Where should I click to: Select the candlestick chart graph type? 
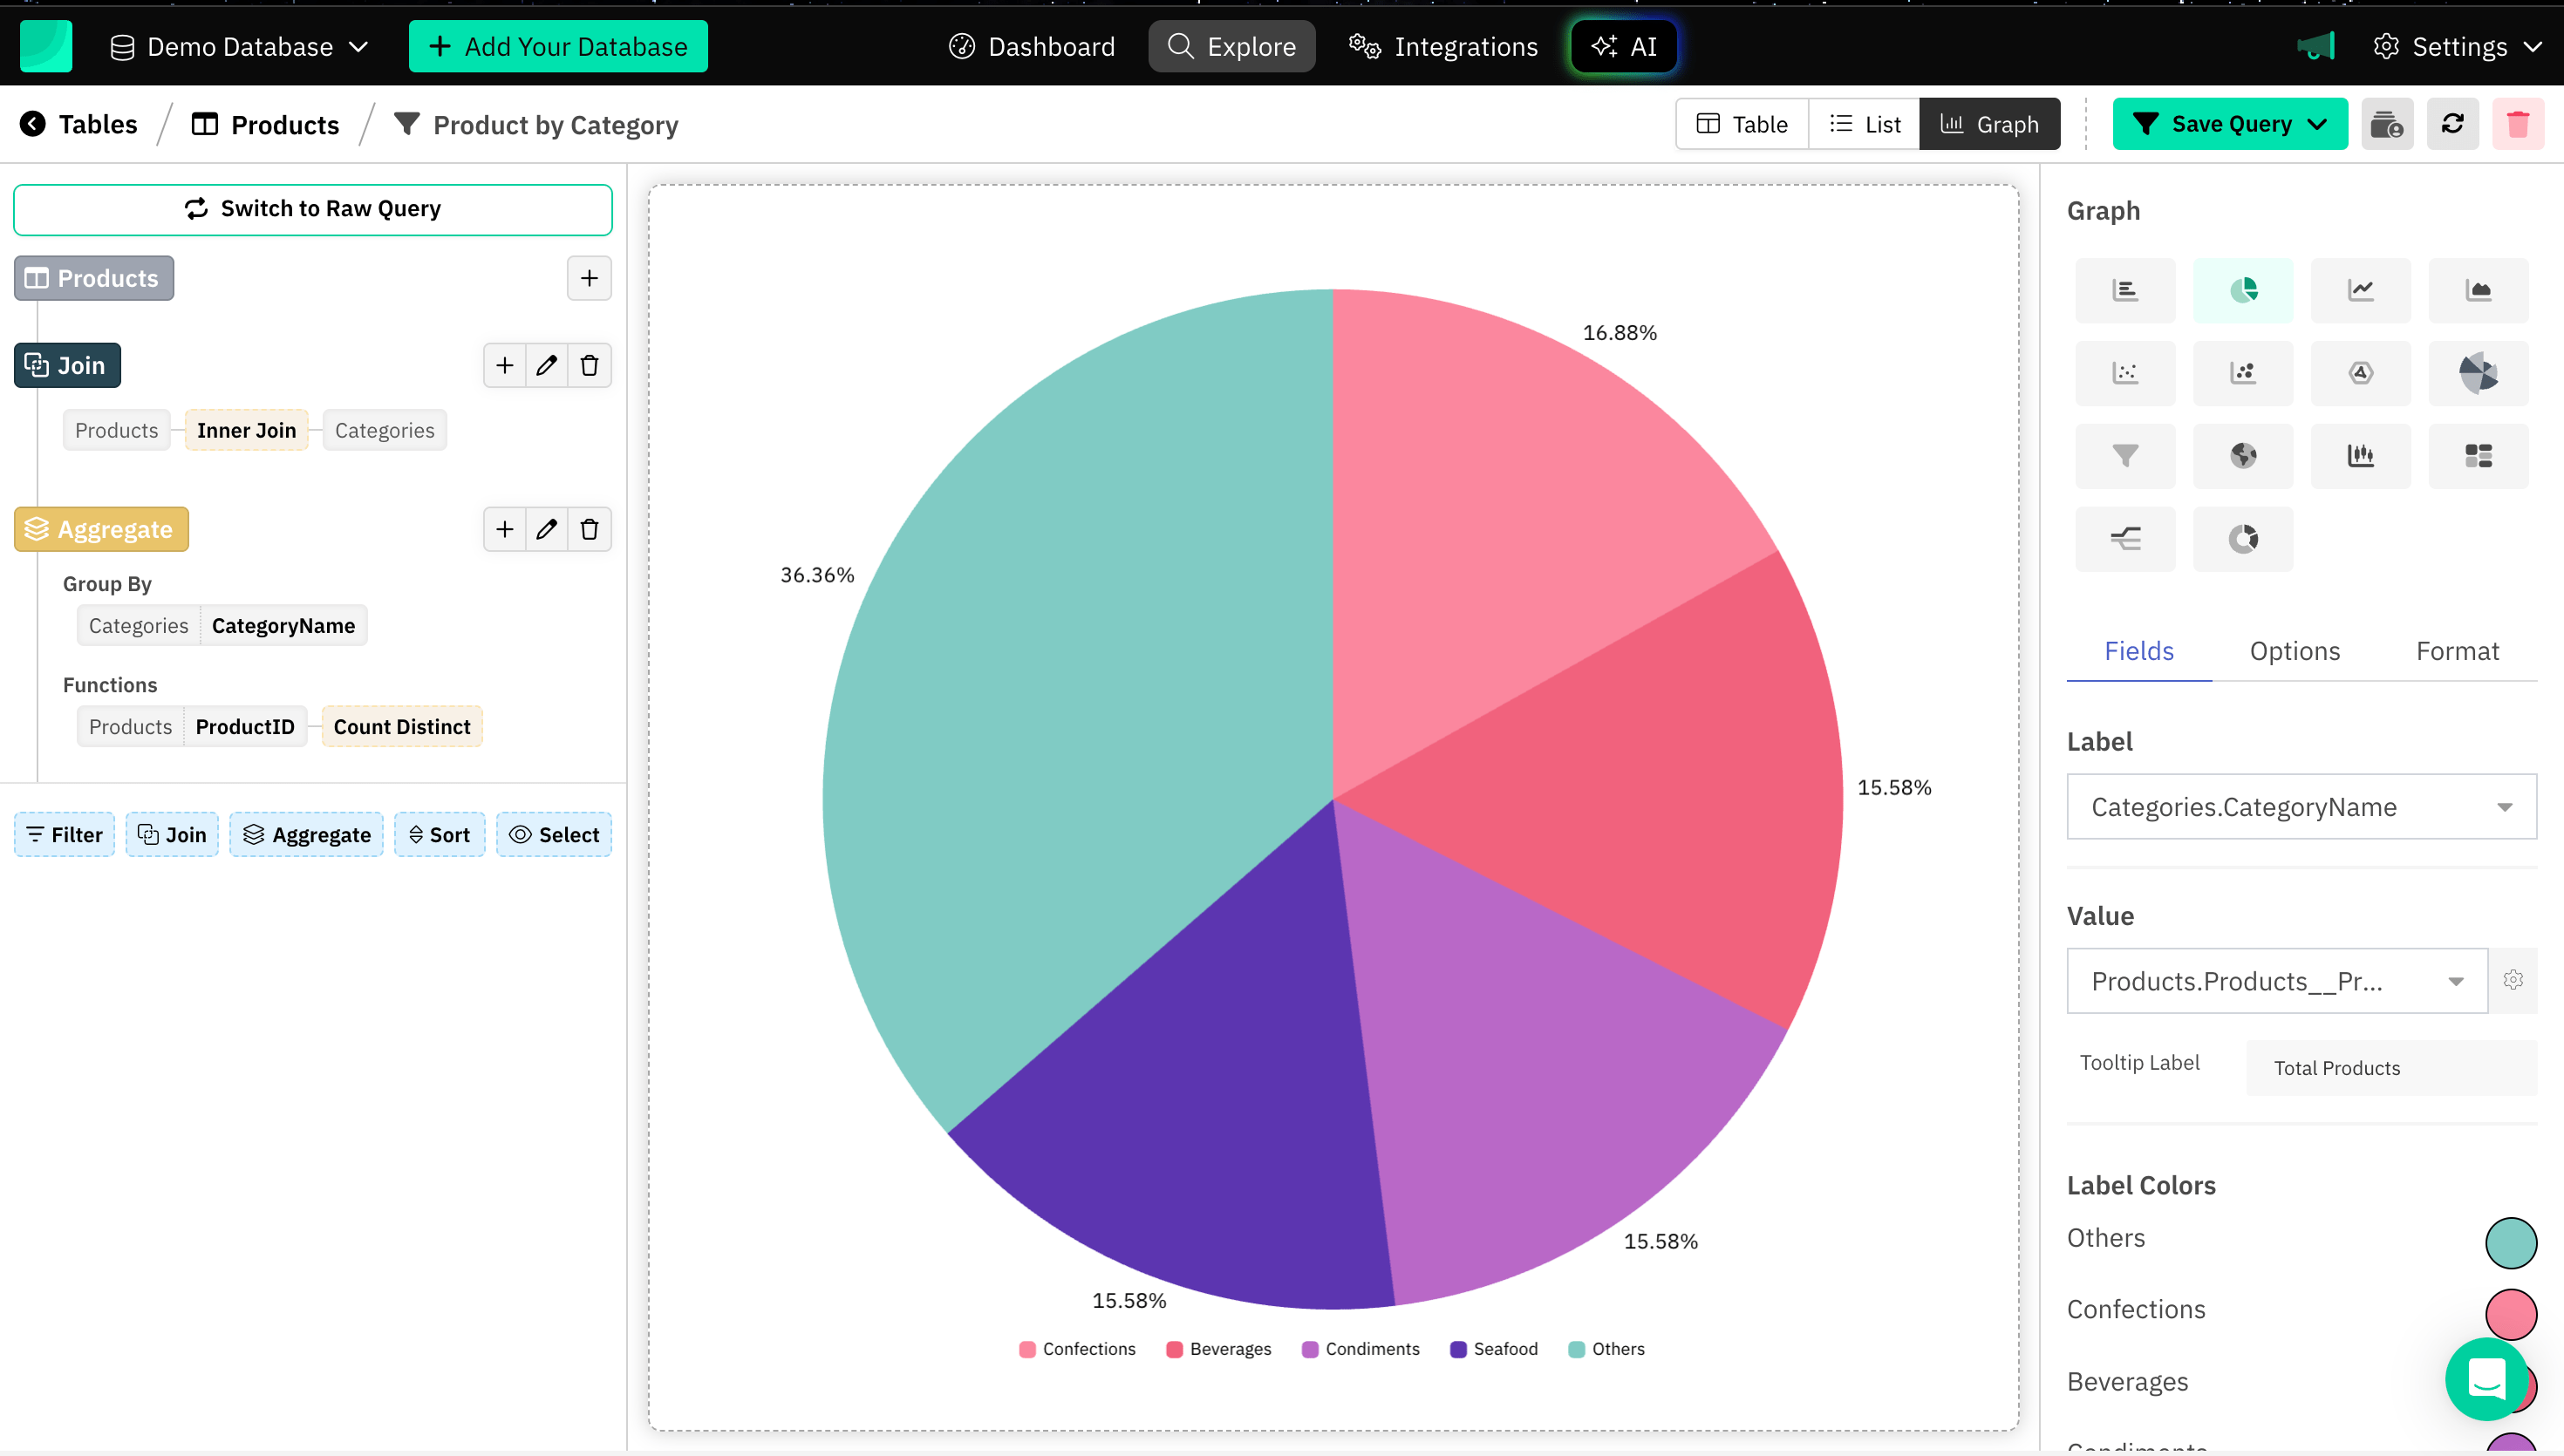click(x=2361, y=455)
